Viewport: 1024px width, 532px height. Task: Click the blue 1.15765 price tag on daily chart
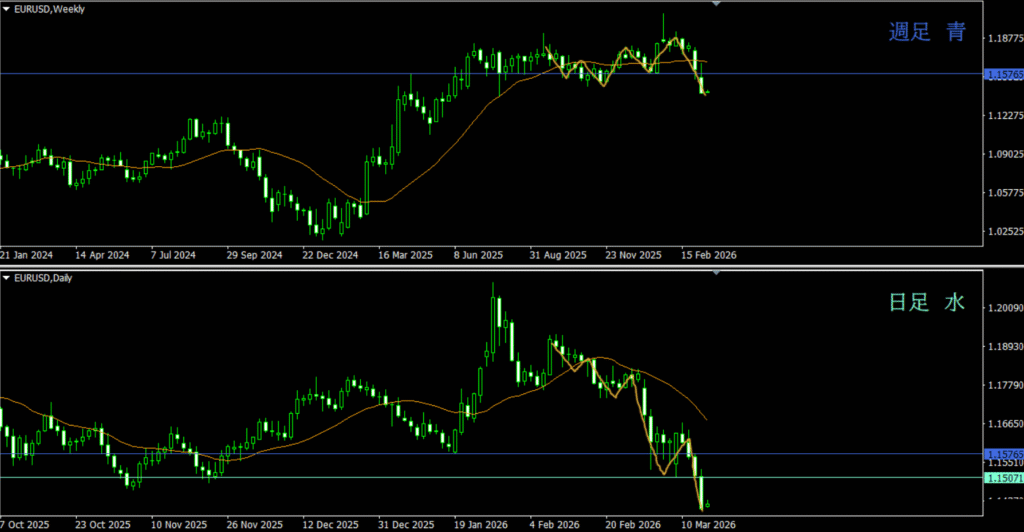[x=1003, y=454]
